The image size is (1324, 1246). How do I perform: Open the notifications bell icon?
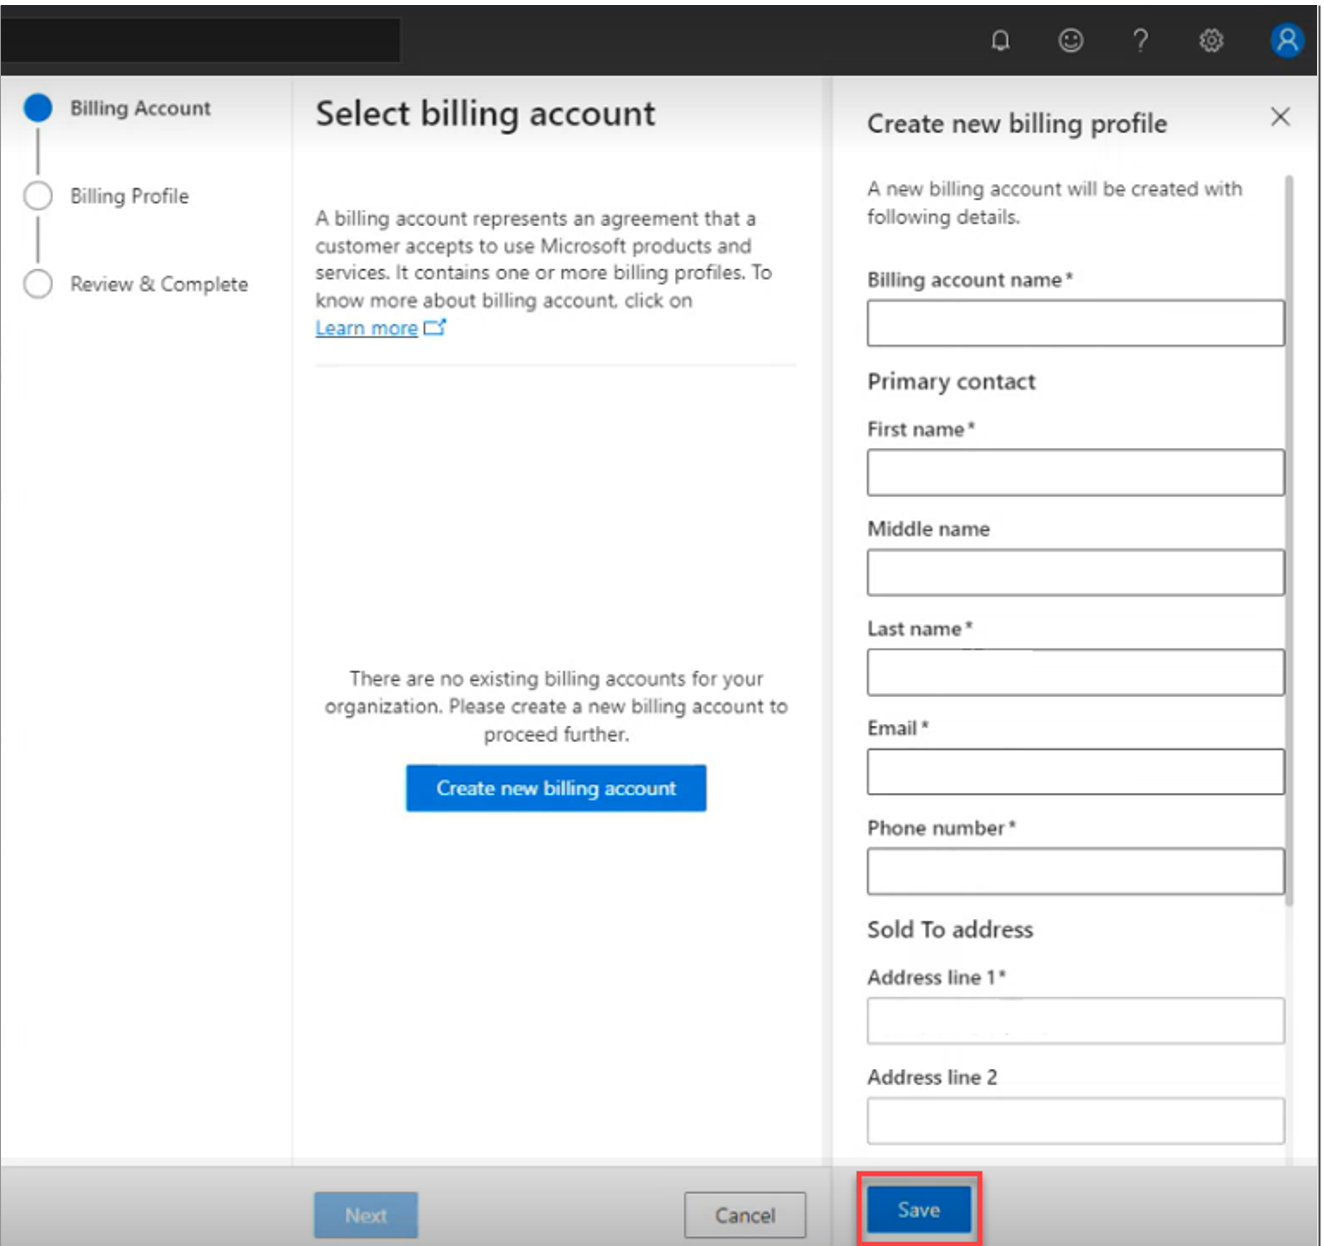1000,41
